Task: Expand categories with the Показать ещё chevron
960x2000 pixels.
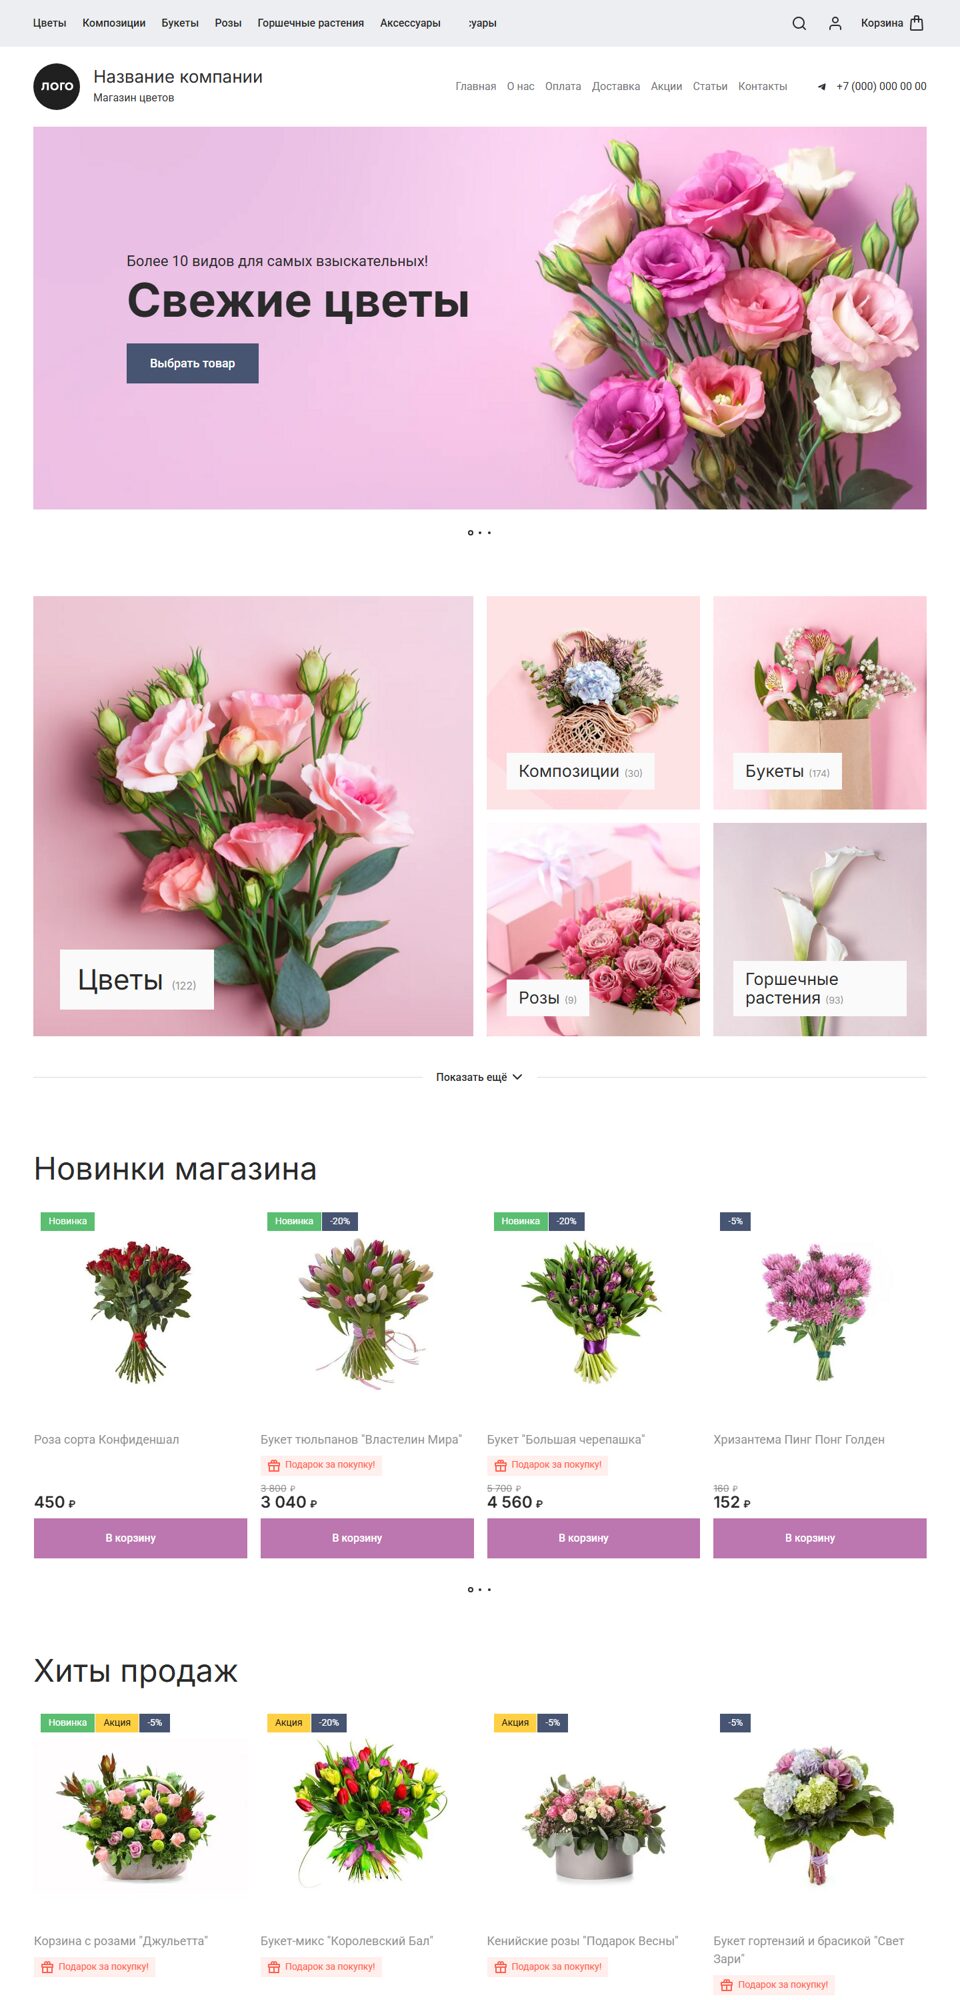Action: [x=517, y=1077]
